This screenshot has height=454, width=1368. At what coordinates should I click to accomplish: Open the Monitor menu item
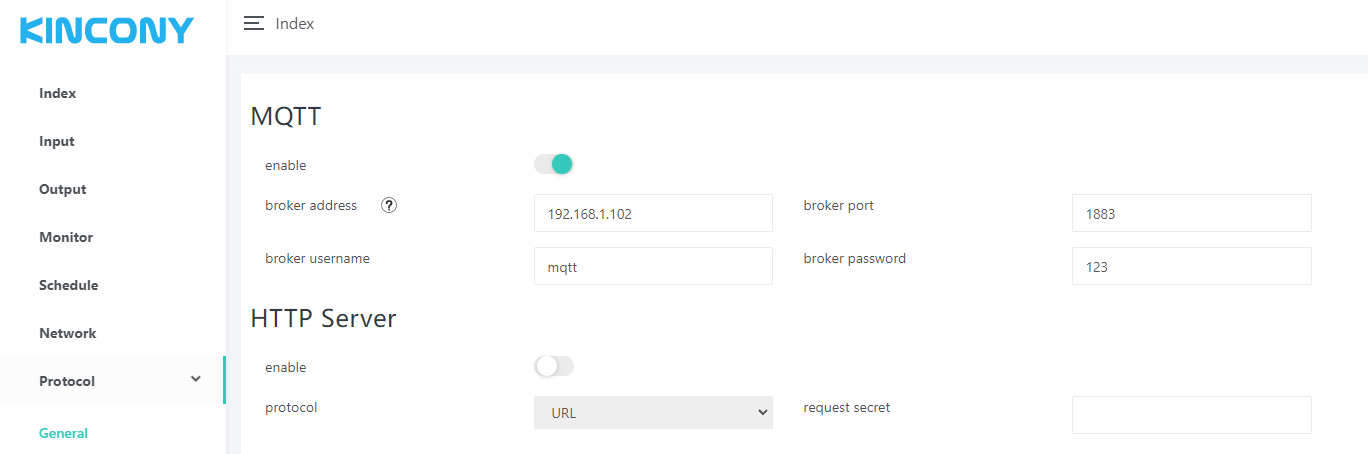click(66, 237)
